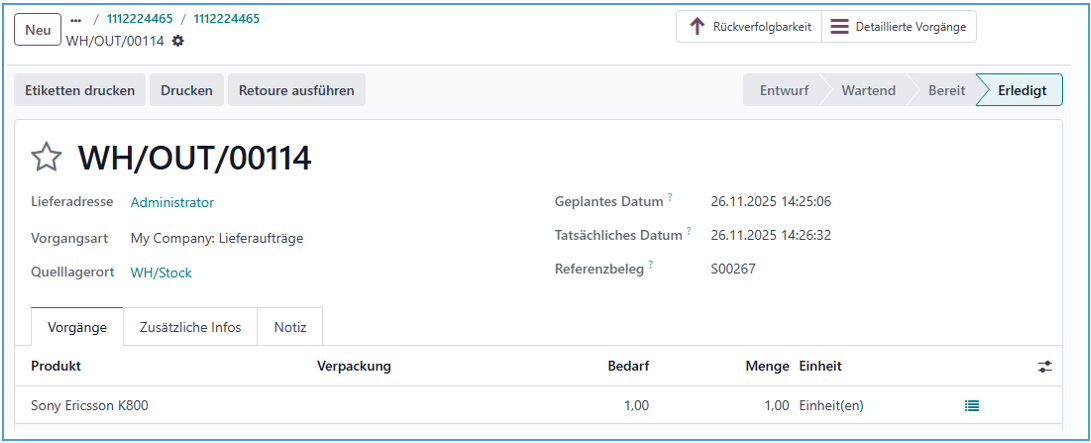Image resolution: width=1091 pixels, height=443 pixels.
Task: Show help tooltip for Geplantes Datum
Action: 670,198
